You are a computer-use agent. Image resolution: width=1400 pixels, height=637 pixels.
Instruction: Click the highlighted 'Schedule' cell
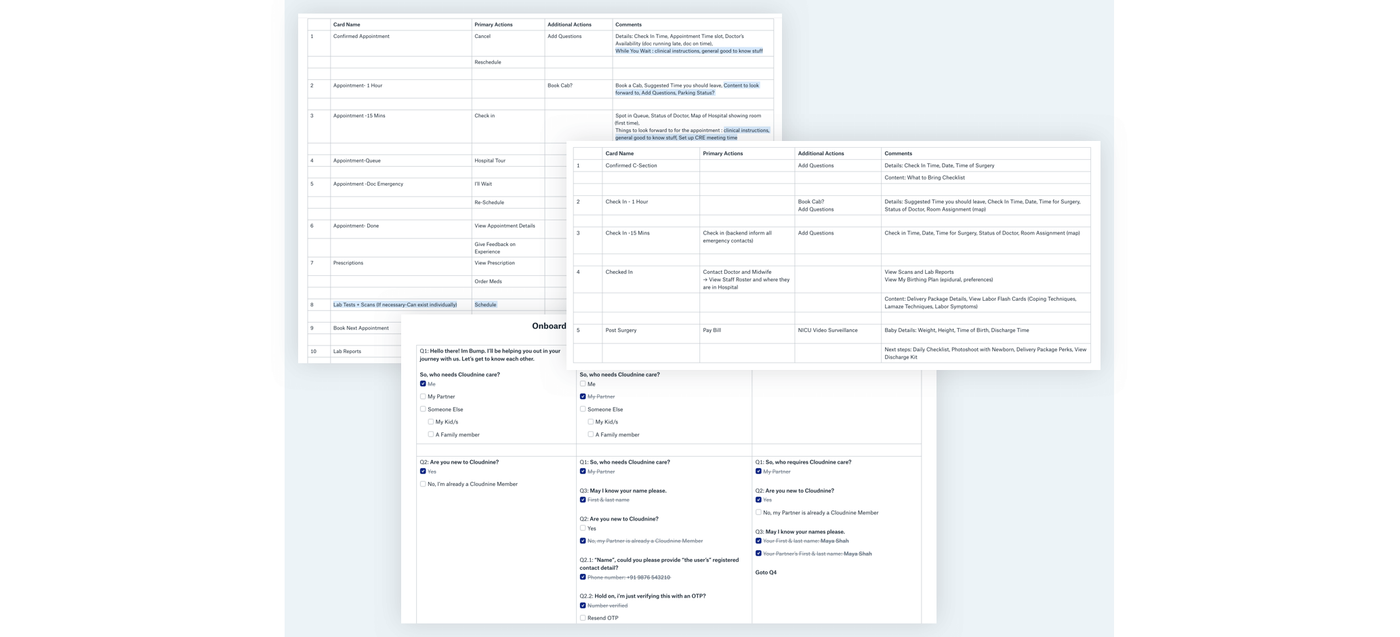(485, 305)
